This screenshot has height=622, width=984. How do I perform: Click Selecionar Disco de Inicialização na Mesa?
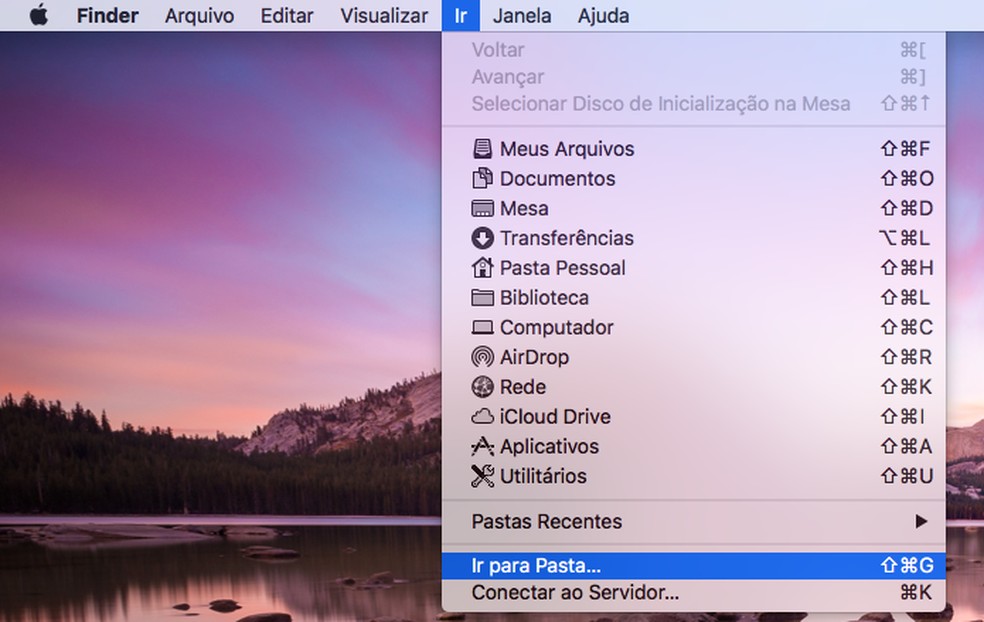pos(661,104)
